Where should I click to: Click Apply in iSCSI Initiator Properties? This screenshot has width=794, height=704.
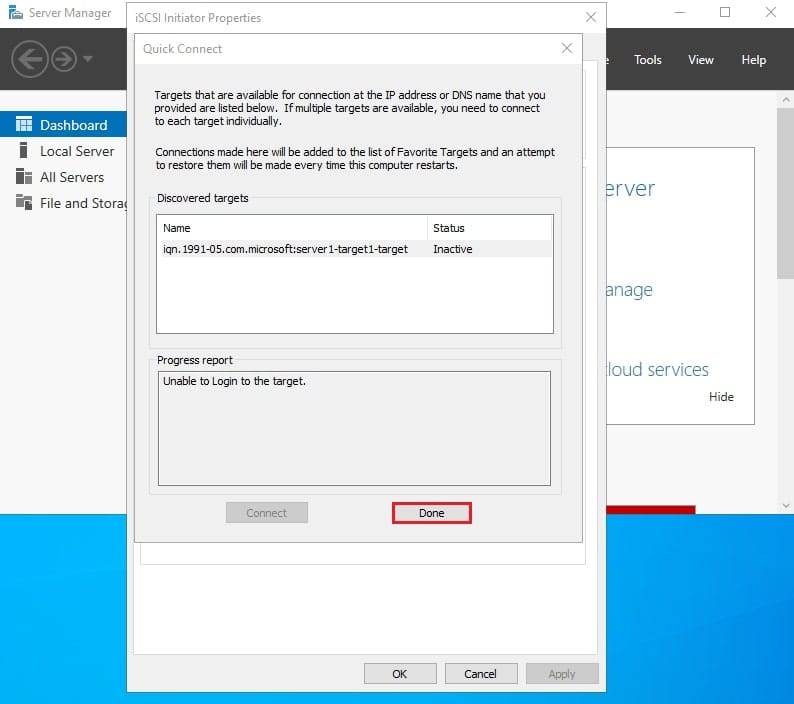click(562, 674)
